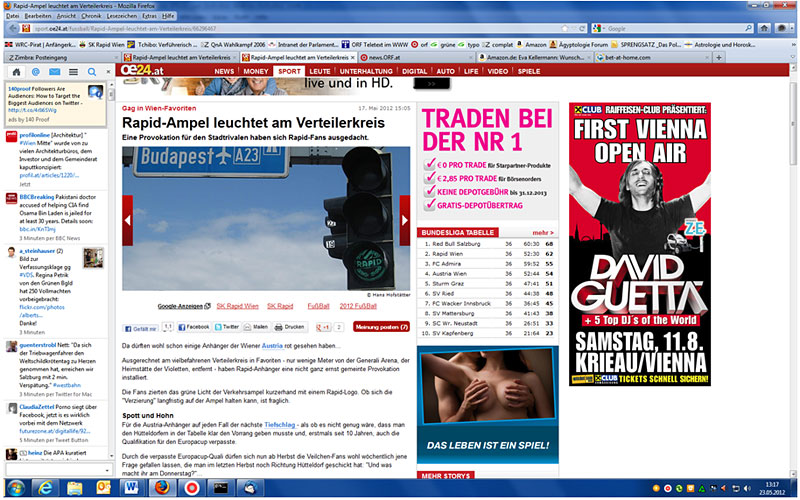Viewport: 800px width, 500px height.
Task: Open ORF Teletext im WWW bookmark
Action: [375, 45]
